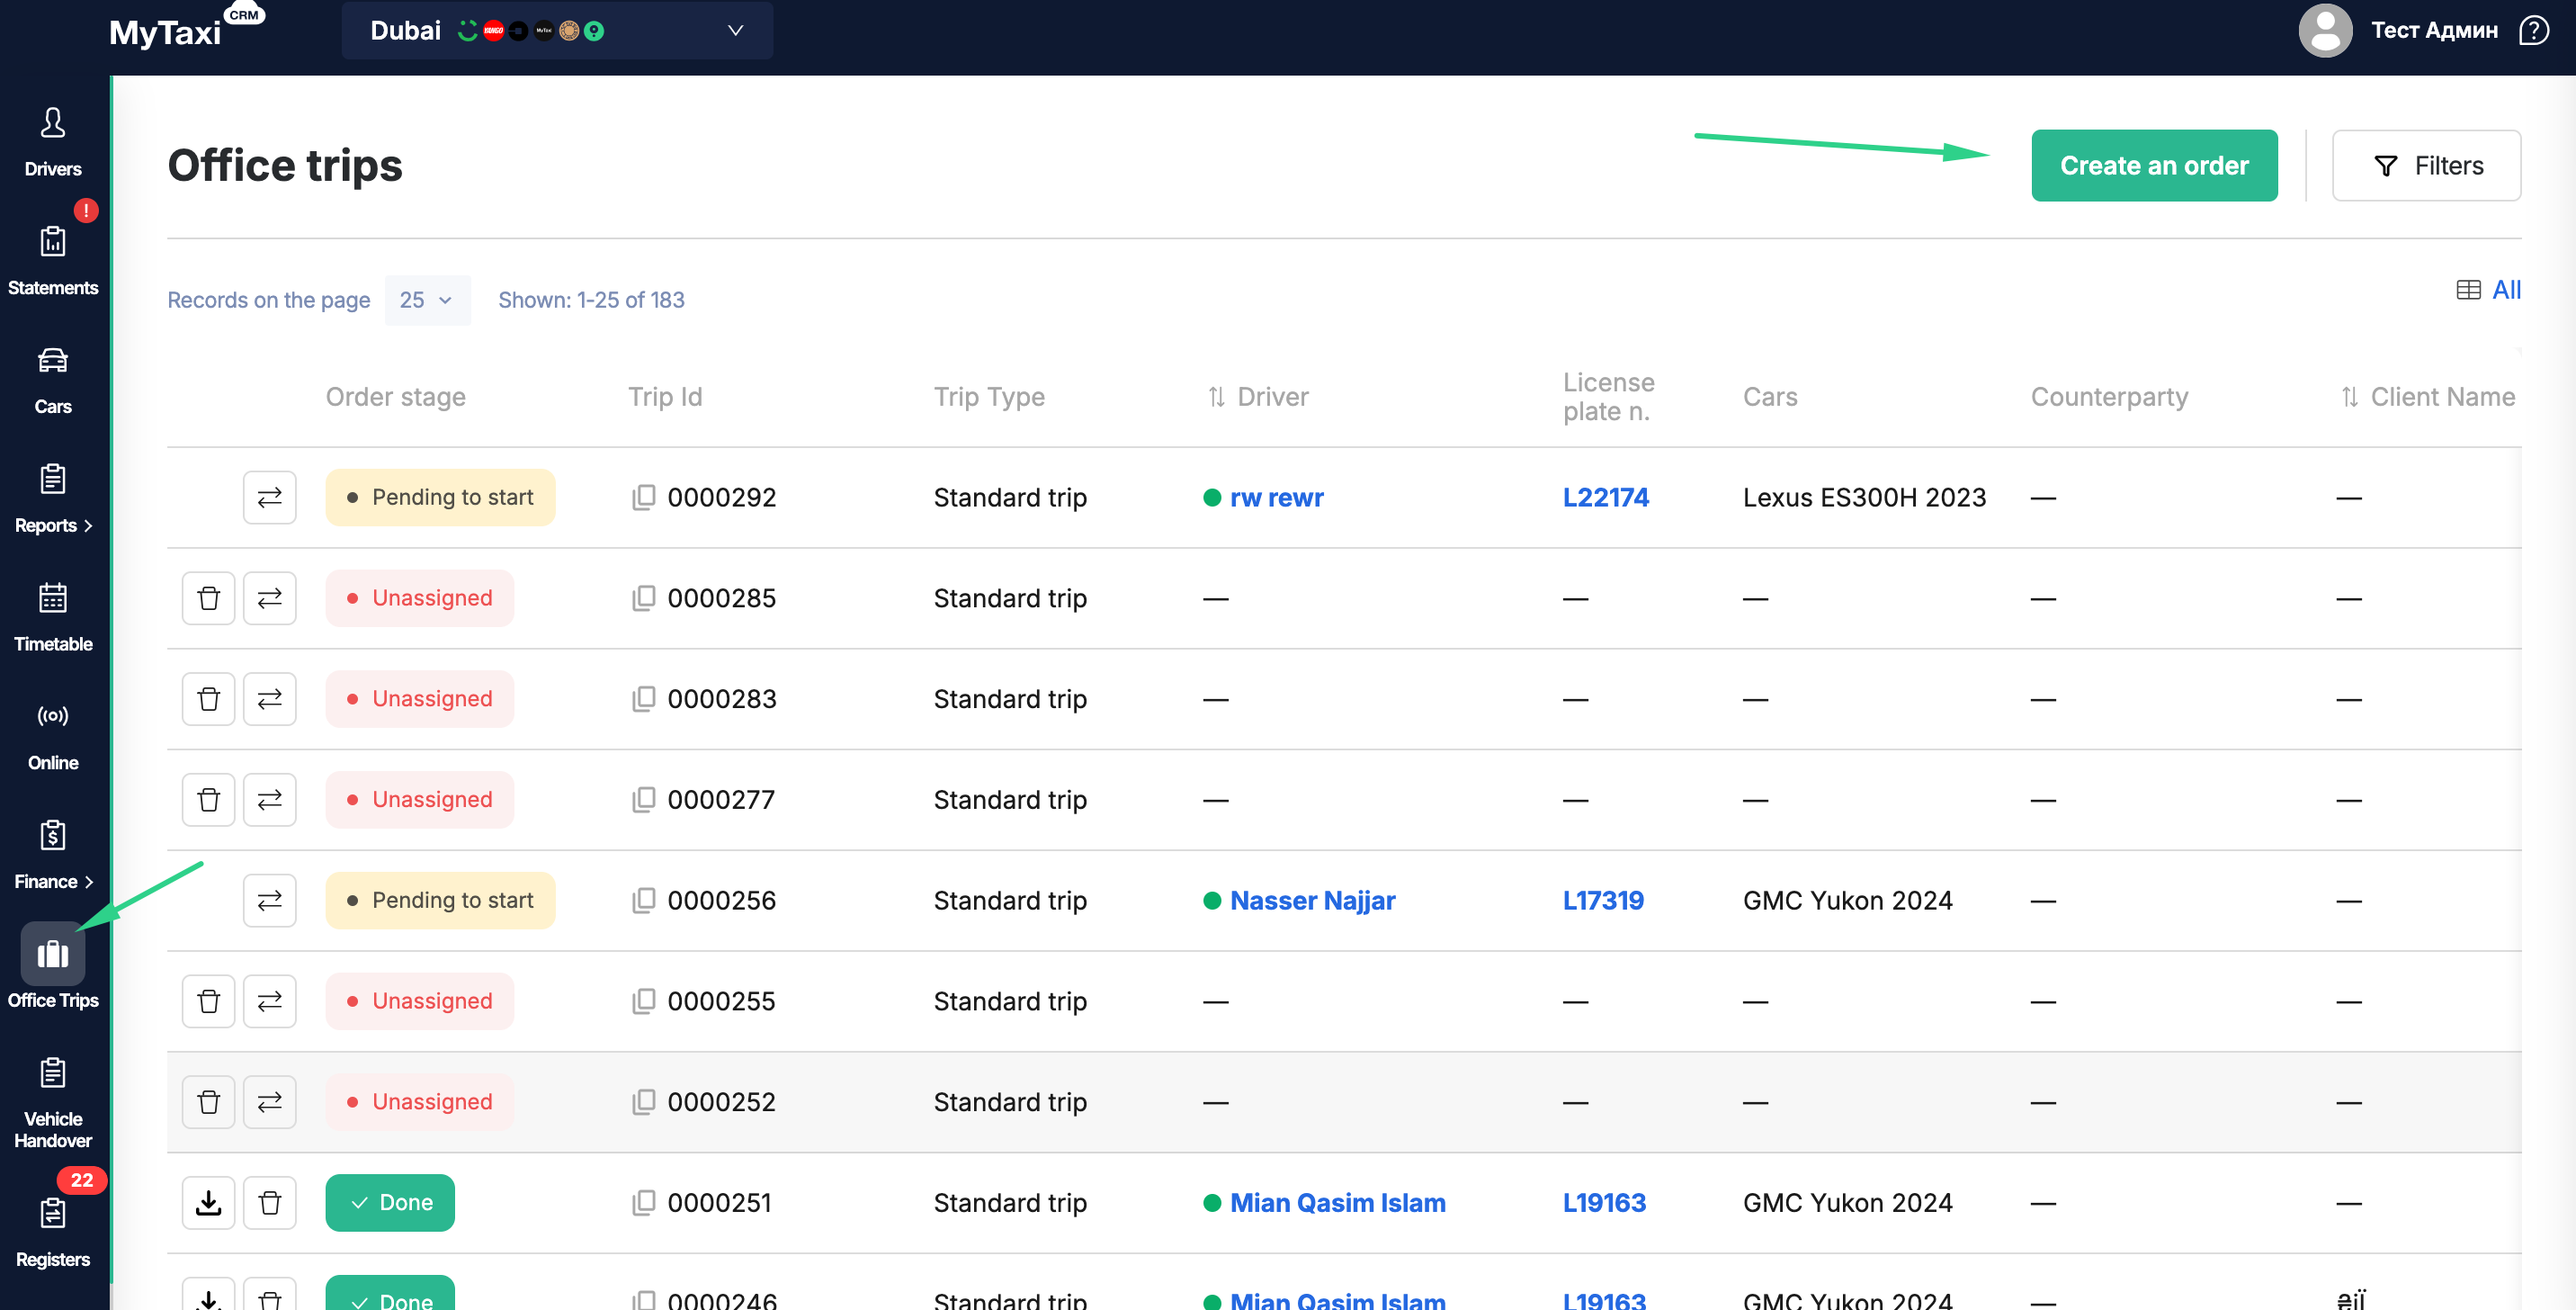This screenshot has height=1310, width=2576.
Task: Open license plate L22174 link
Action: pyautogui.click(x=1605, y=497)
